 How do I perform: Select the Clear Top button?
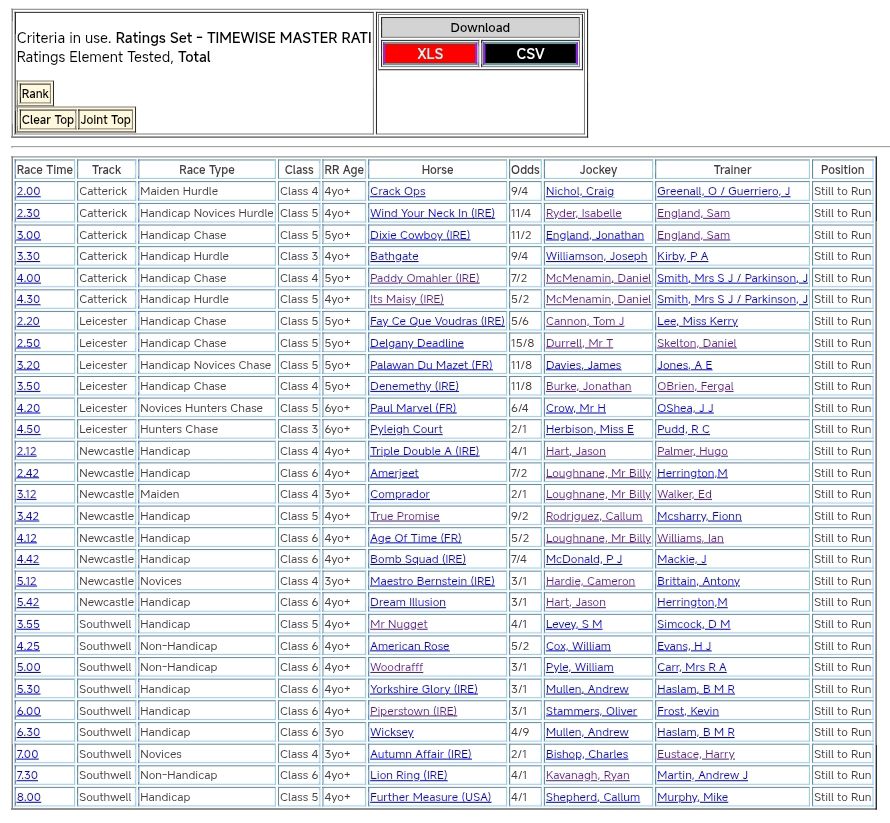pyautogui.click(x=48, y=120)
